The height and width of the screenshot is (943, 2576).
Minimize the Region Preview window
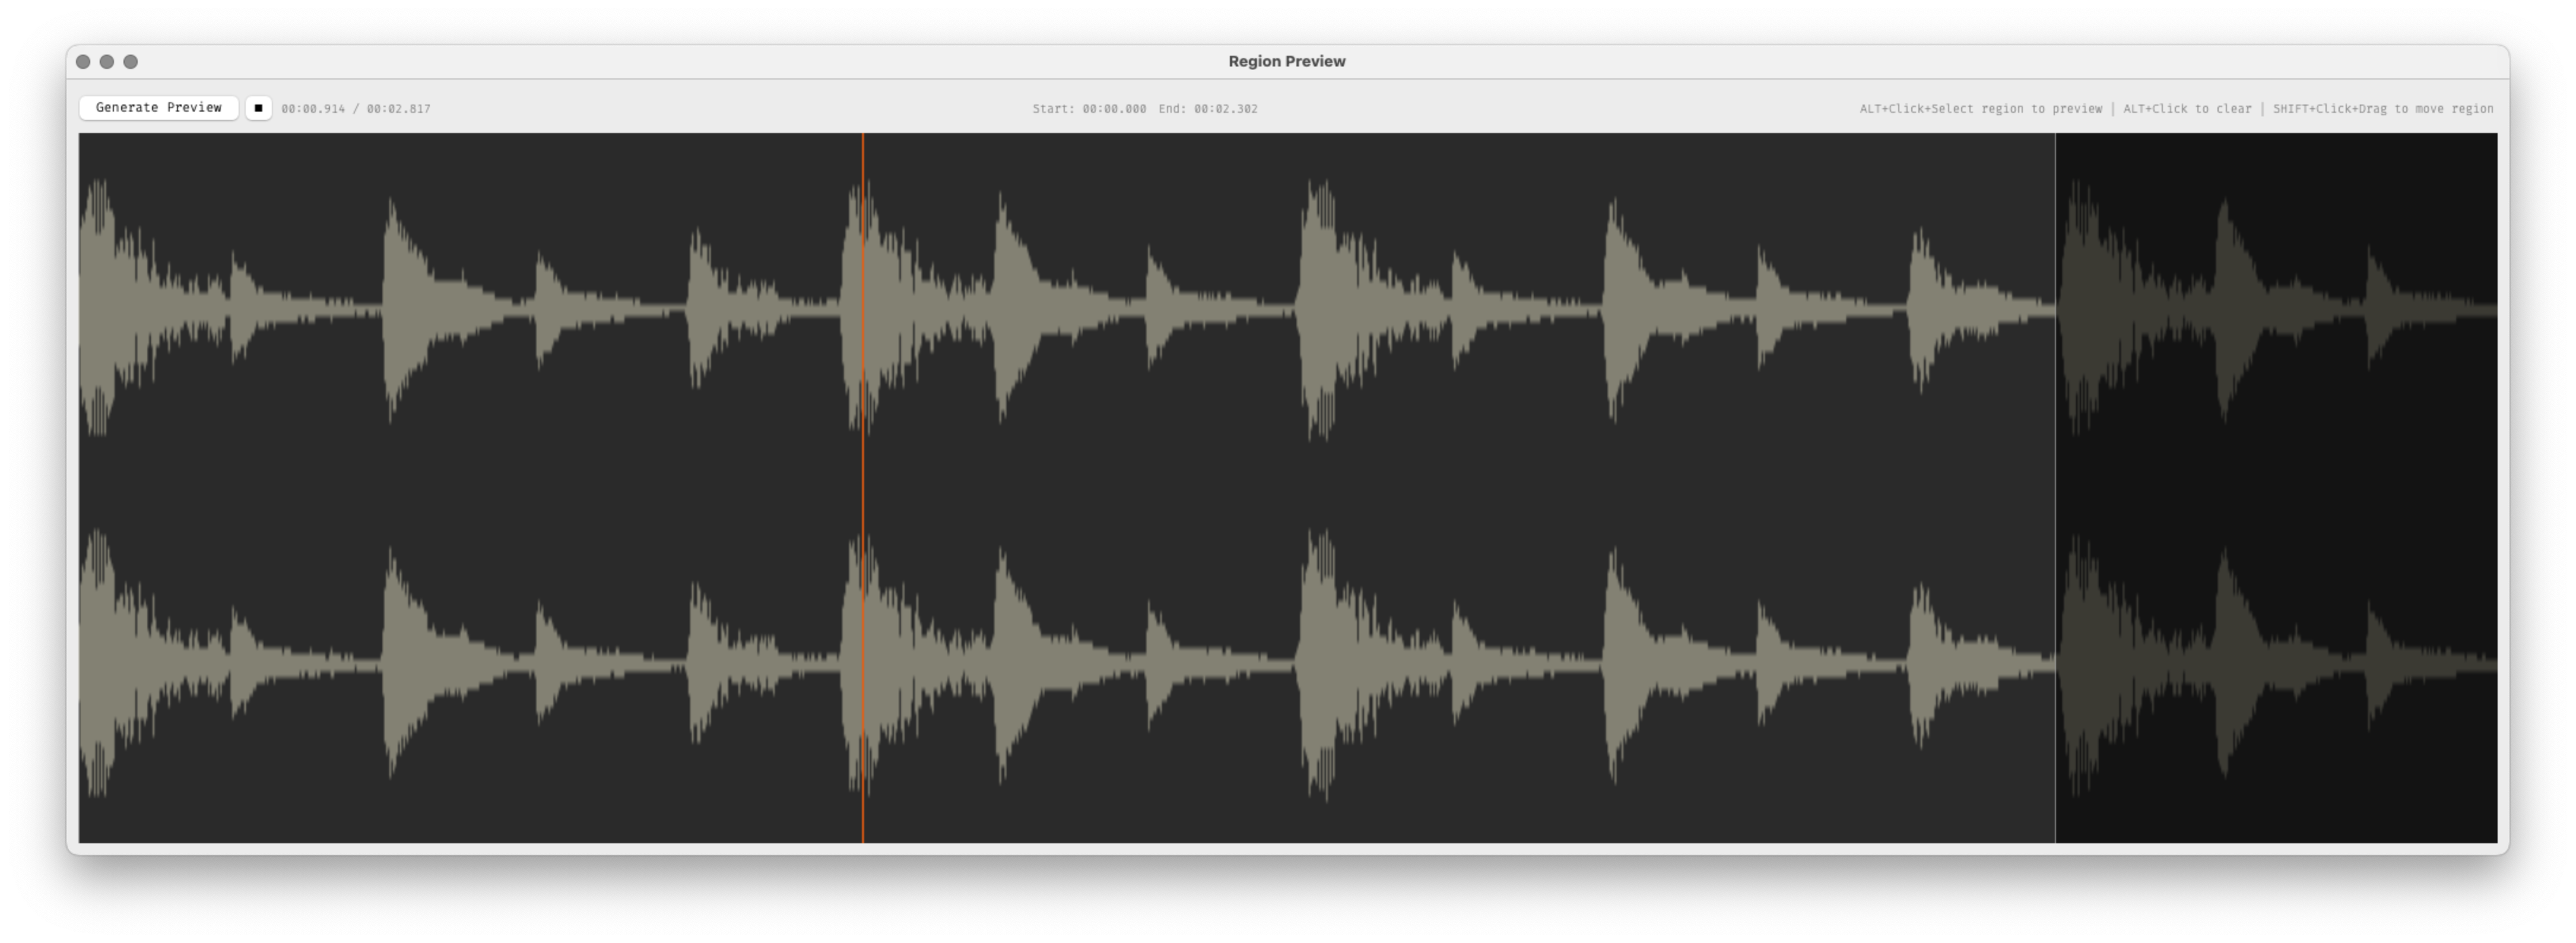coord(107,62)
